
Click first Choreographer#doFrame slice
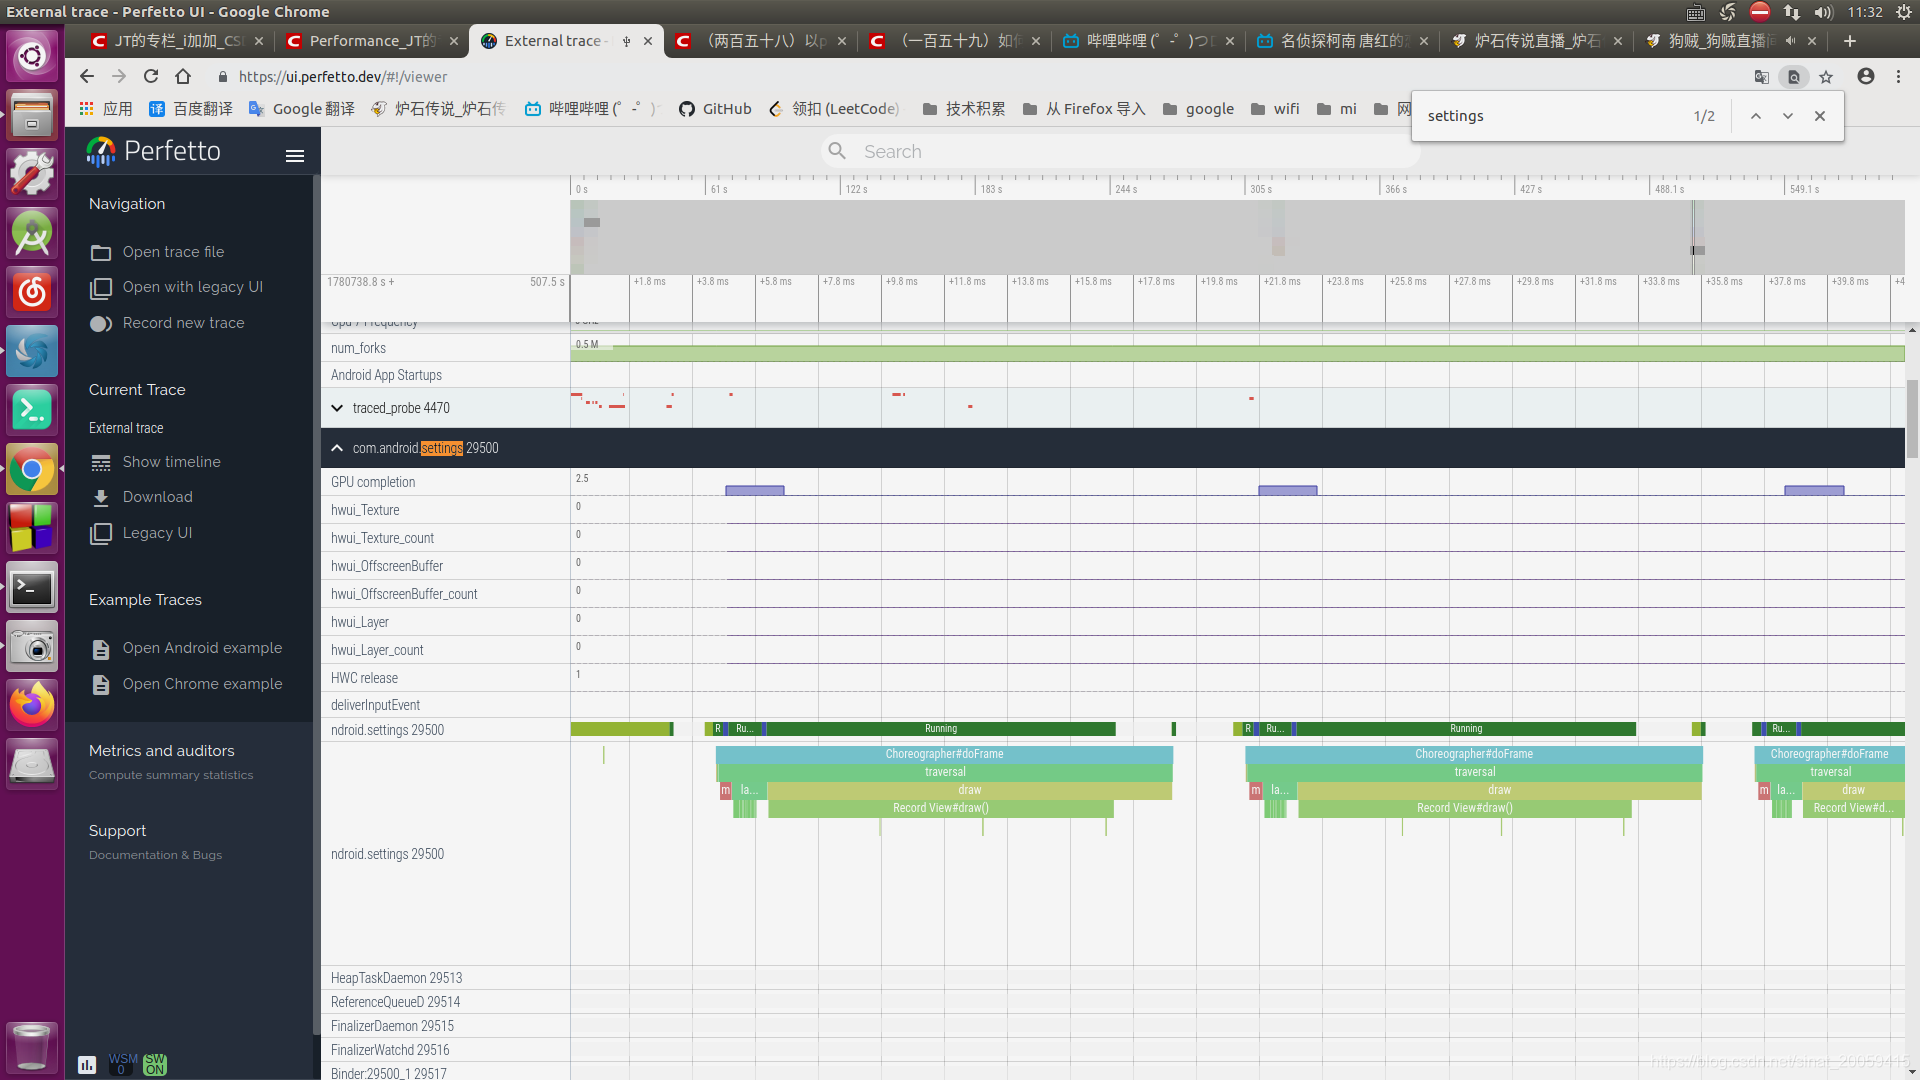click(943, 754)
